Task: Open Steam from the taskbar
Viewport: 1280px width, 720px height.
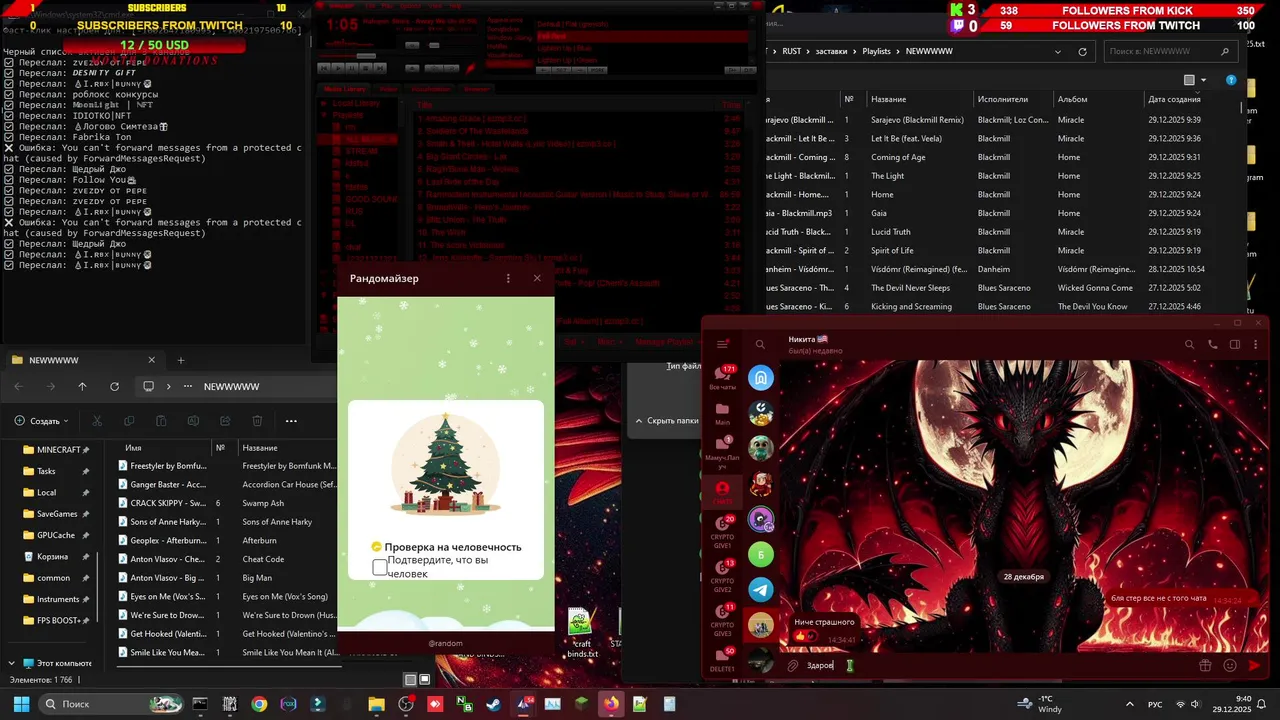Action: [x=494, y=704]
